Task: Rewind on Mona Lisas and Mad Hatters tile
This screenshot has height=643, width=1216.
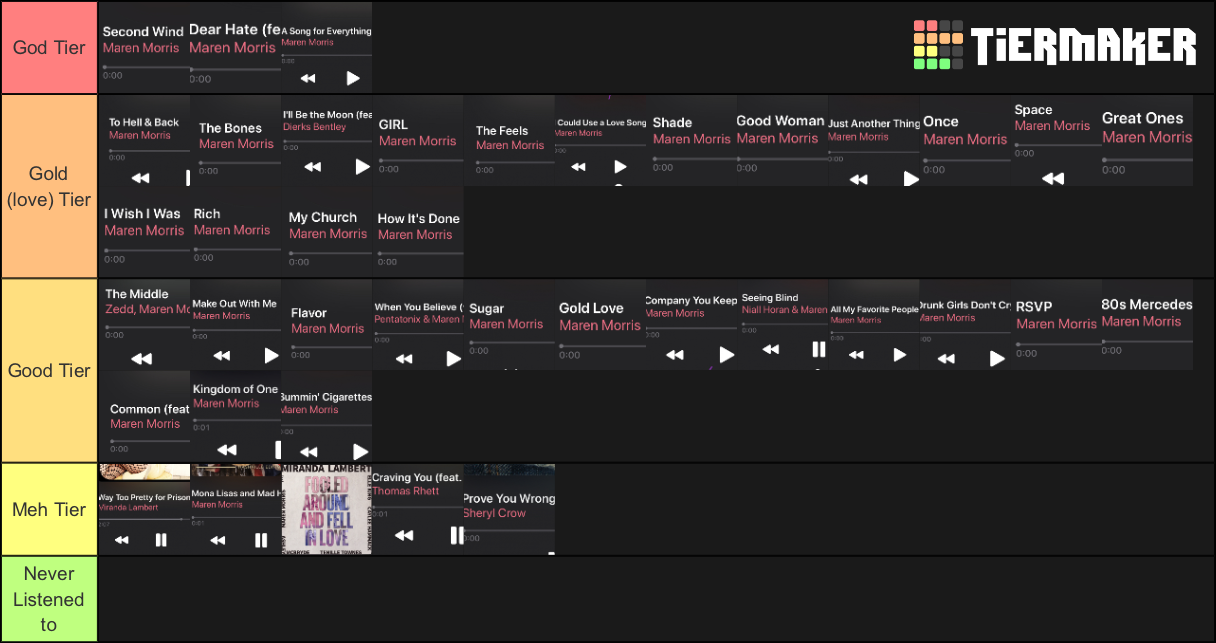Action: click(x=218, y=540)
